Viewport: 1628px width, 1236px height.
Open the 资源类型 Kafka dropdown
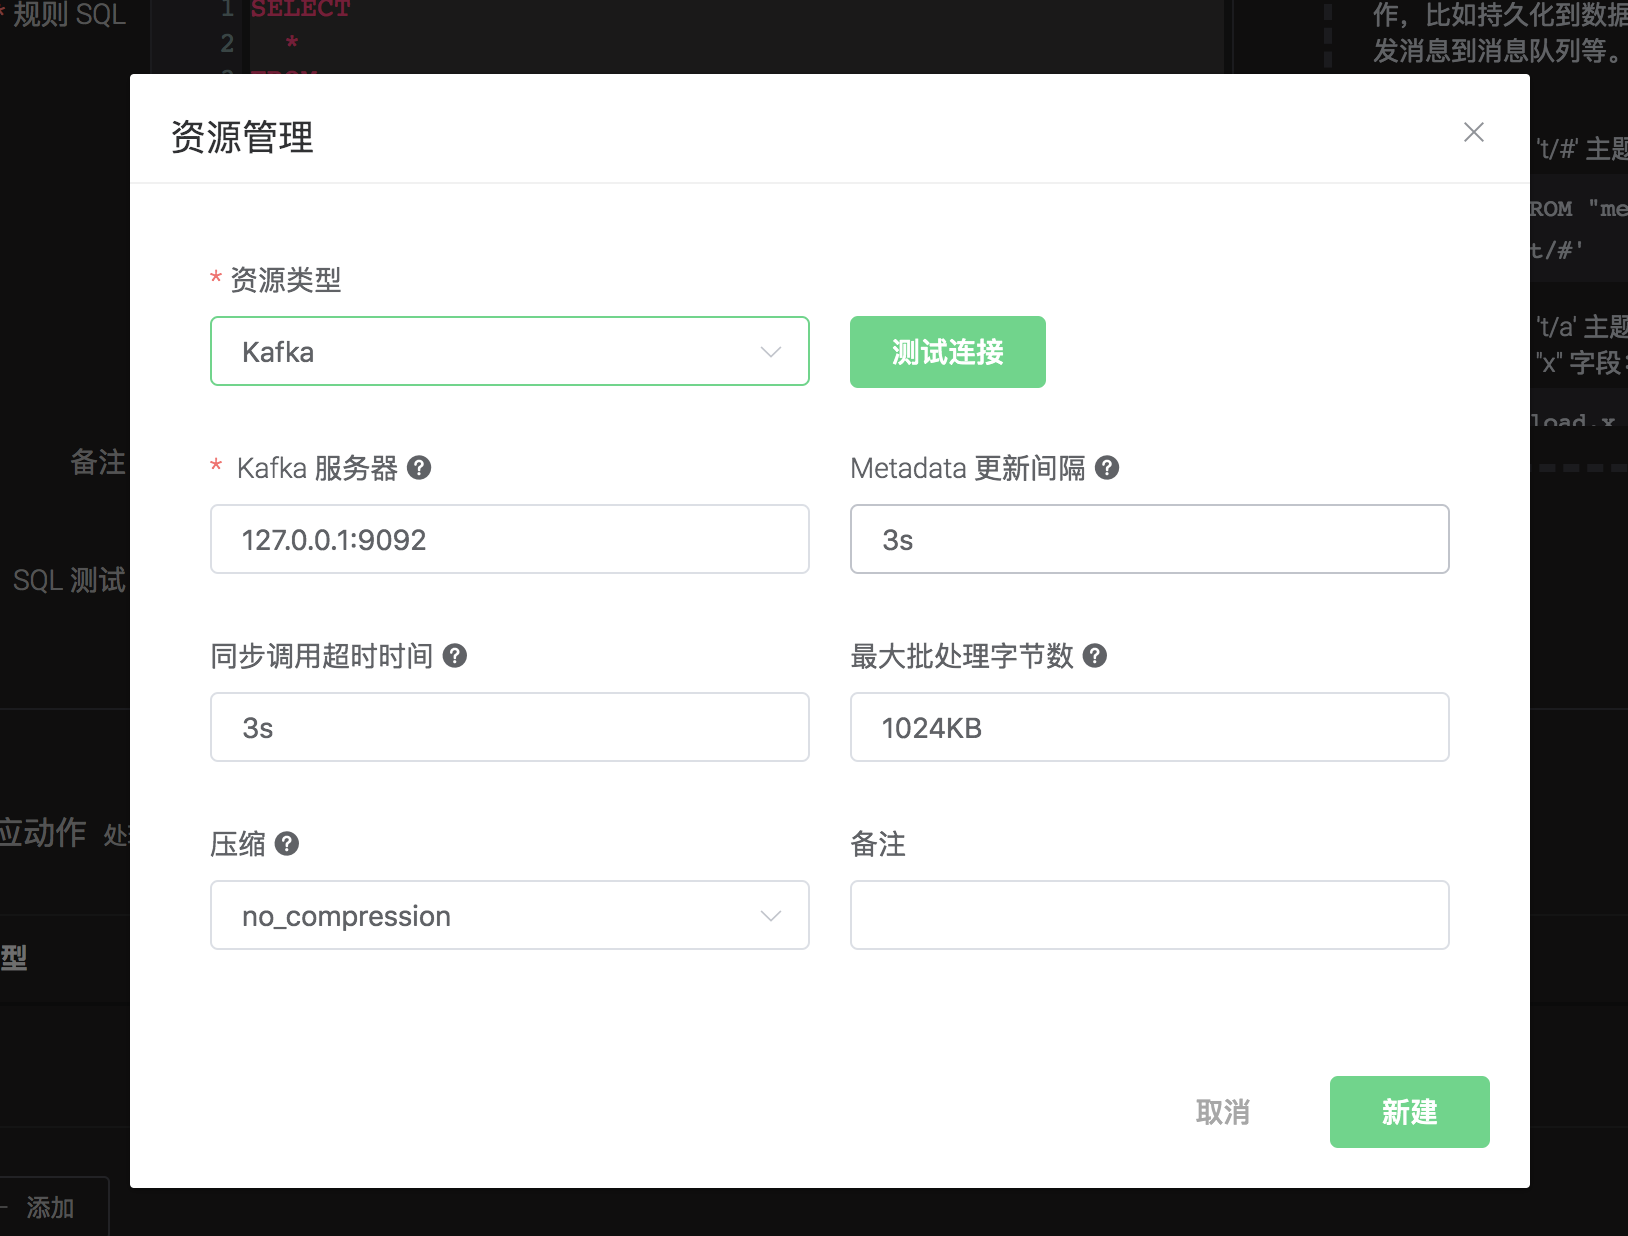(x=509, y=351)
